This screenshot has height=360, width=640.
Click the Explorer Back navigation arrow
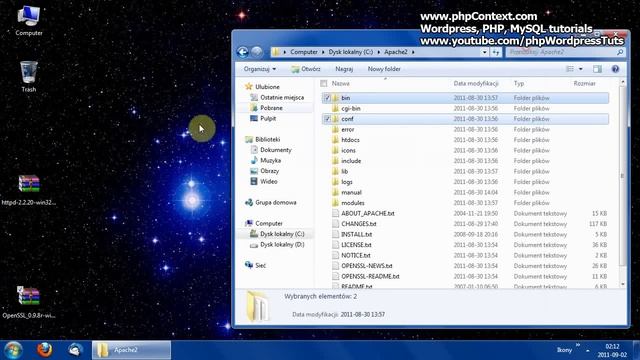242,52
